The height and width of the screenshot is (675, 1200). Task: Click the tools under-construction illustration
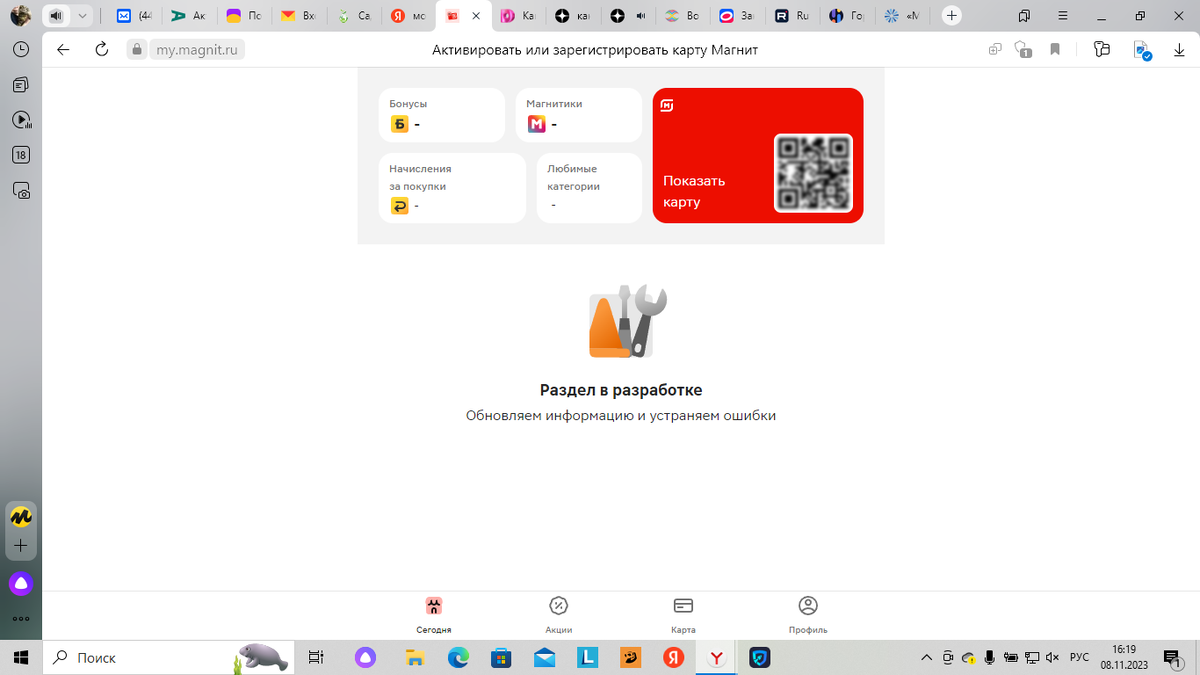click(627, 321)
